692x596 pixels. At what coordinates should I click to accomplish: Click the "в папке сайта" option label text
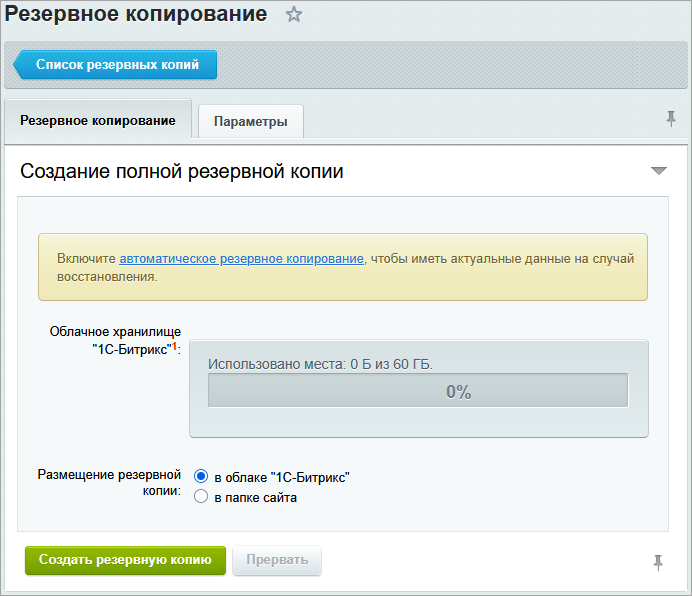255,497
